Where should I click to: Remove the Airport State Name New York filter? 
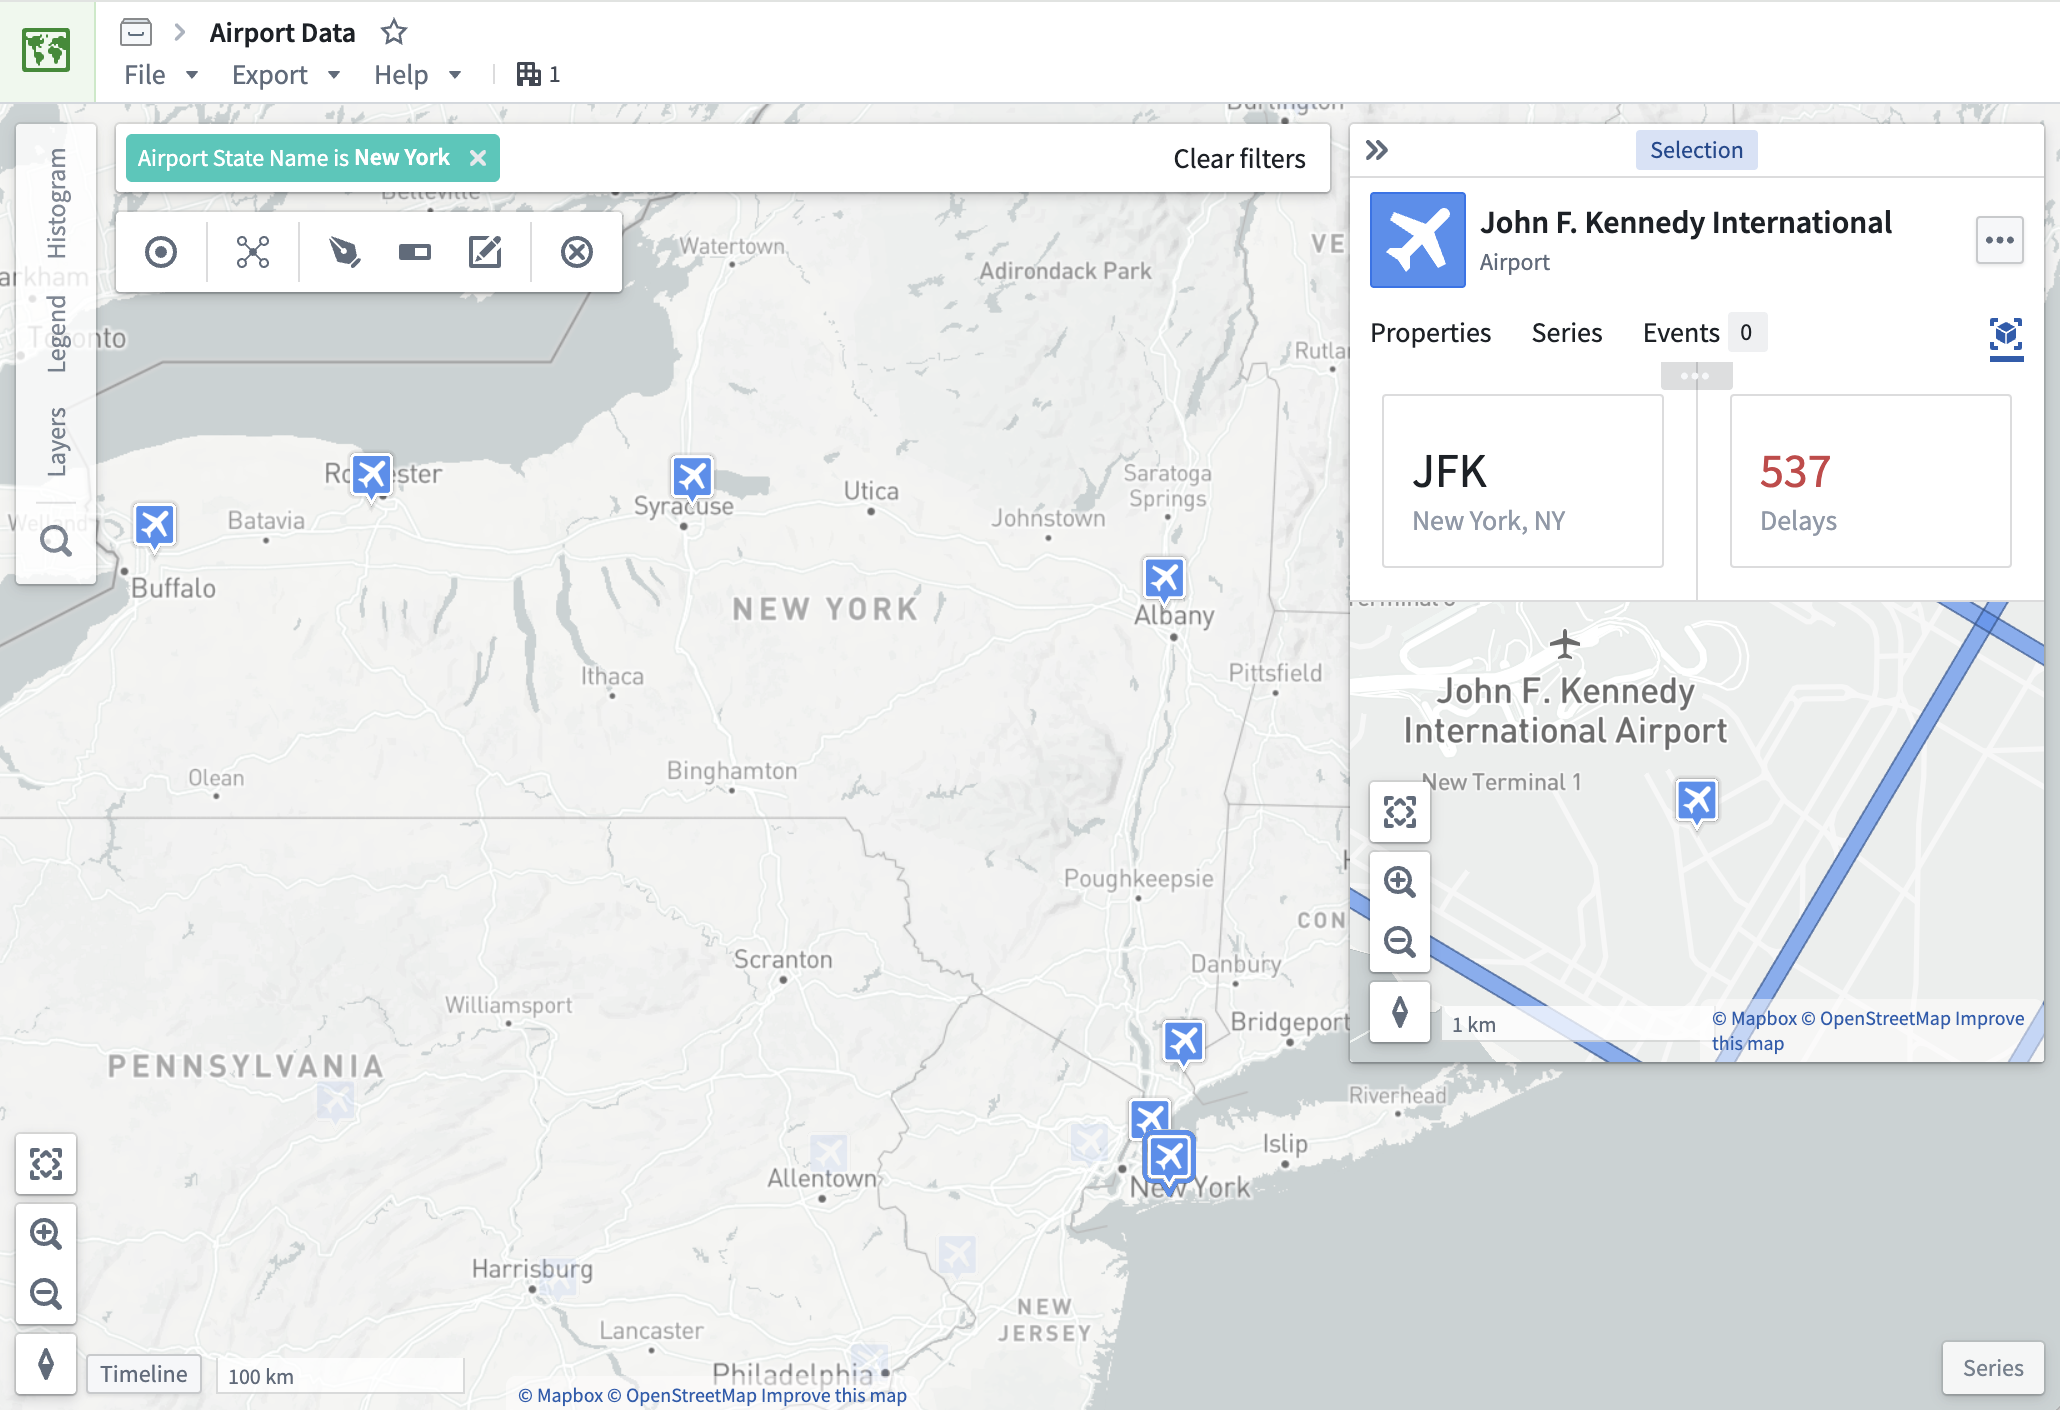point(478,158)
